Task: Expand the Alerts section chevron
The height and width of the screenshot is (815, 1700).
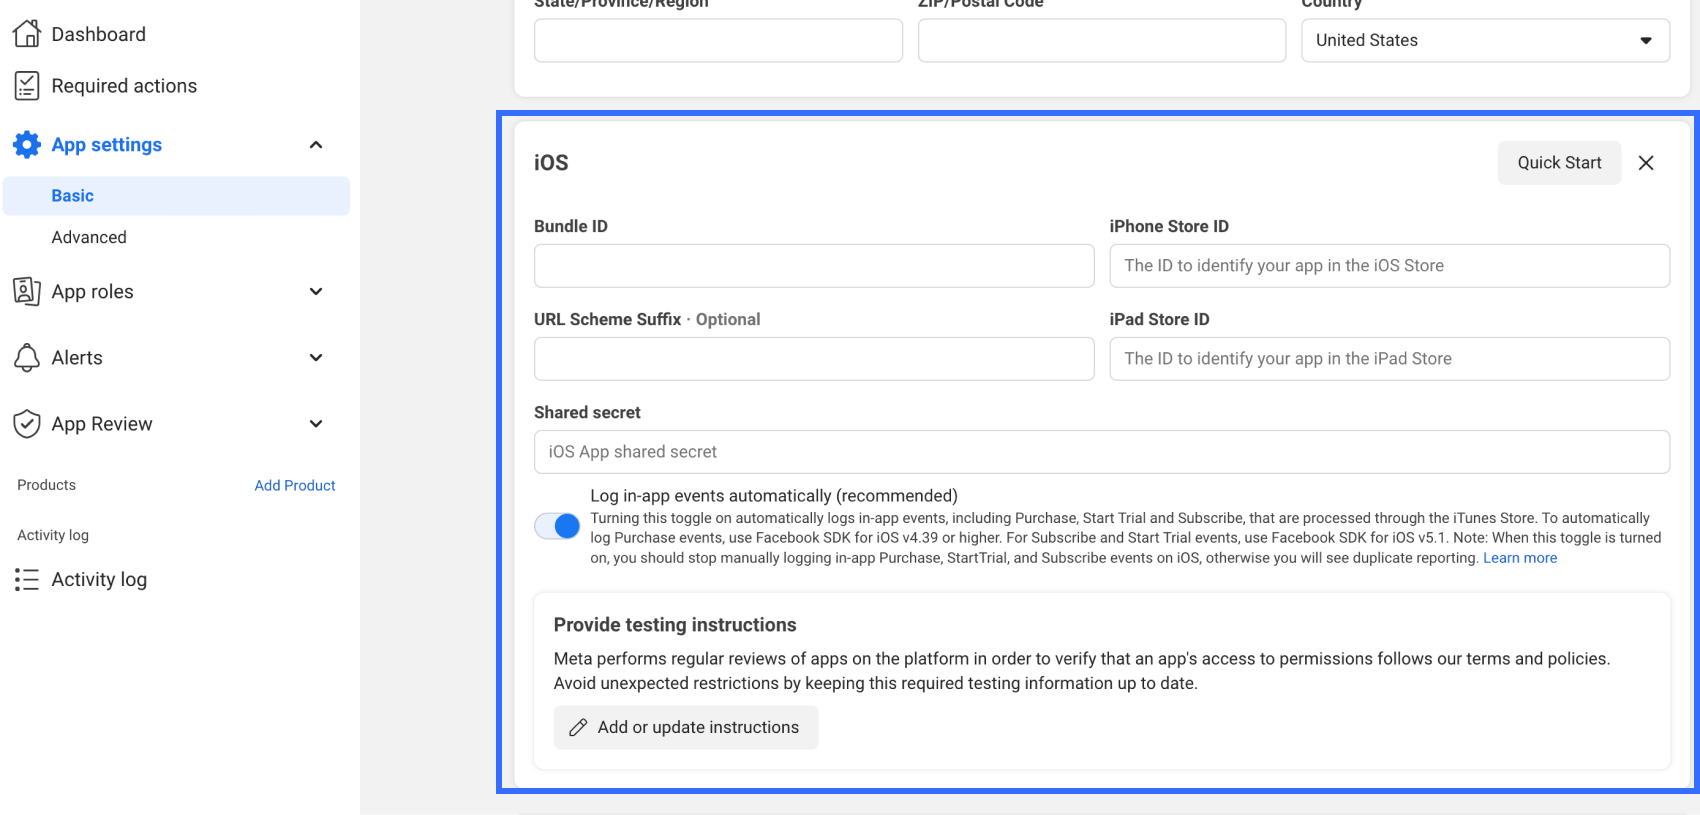Action: click(x=316, y=357)
